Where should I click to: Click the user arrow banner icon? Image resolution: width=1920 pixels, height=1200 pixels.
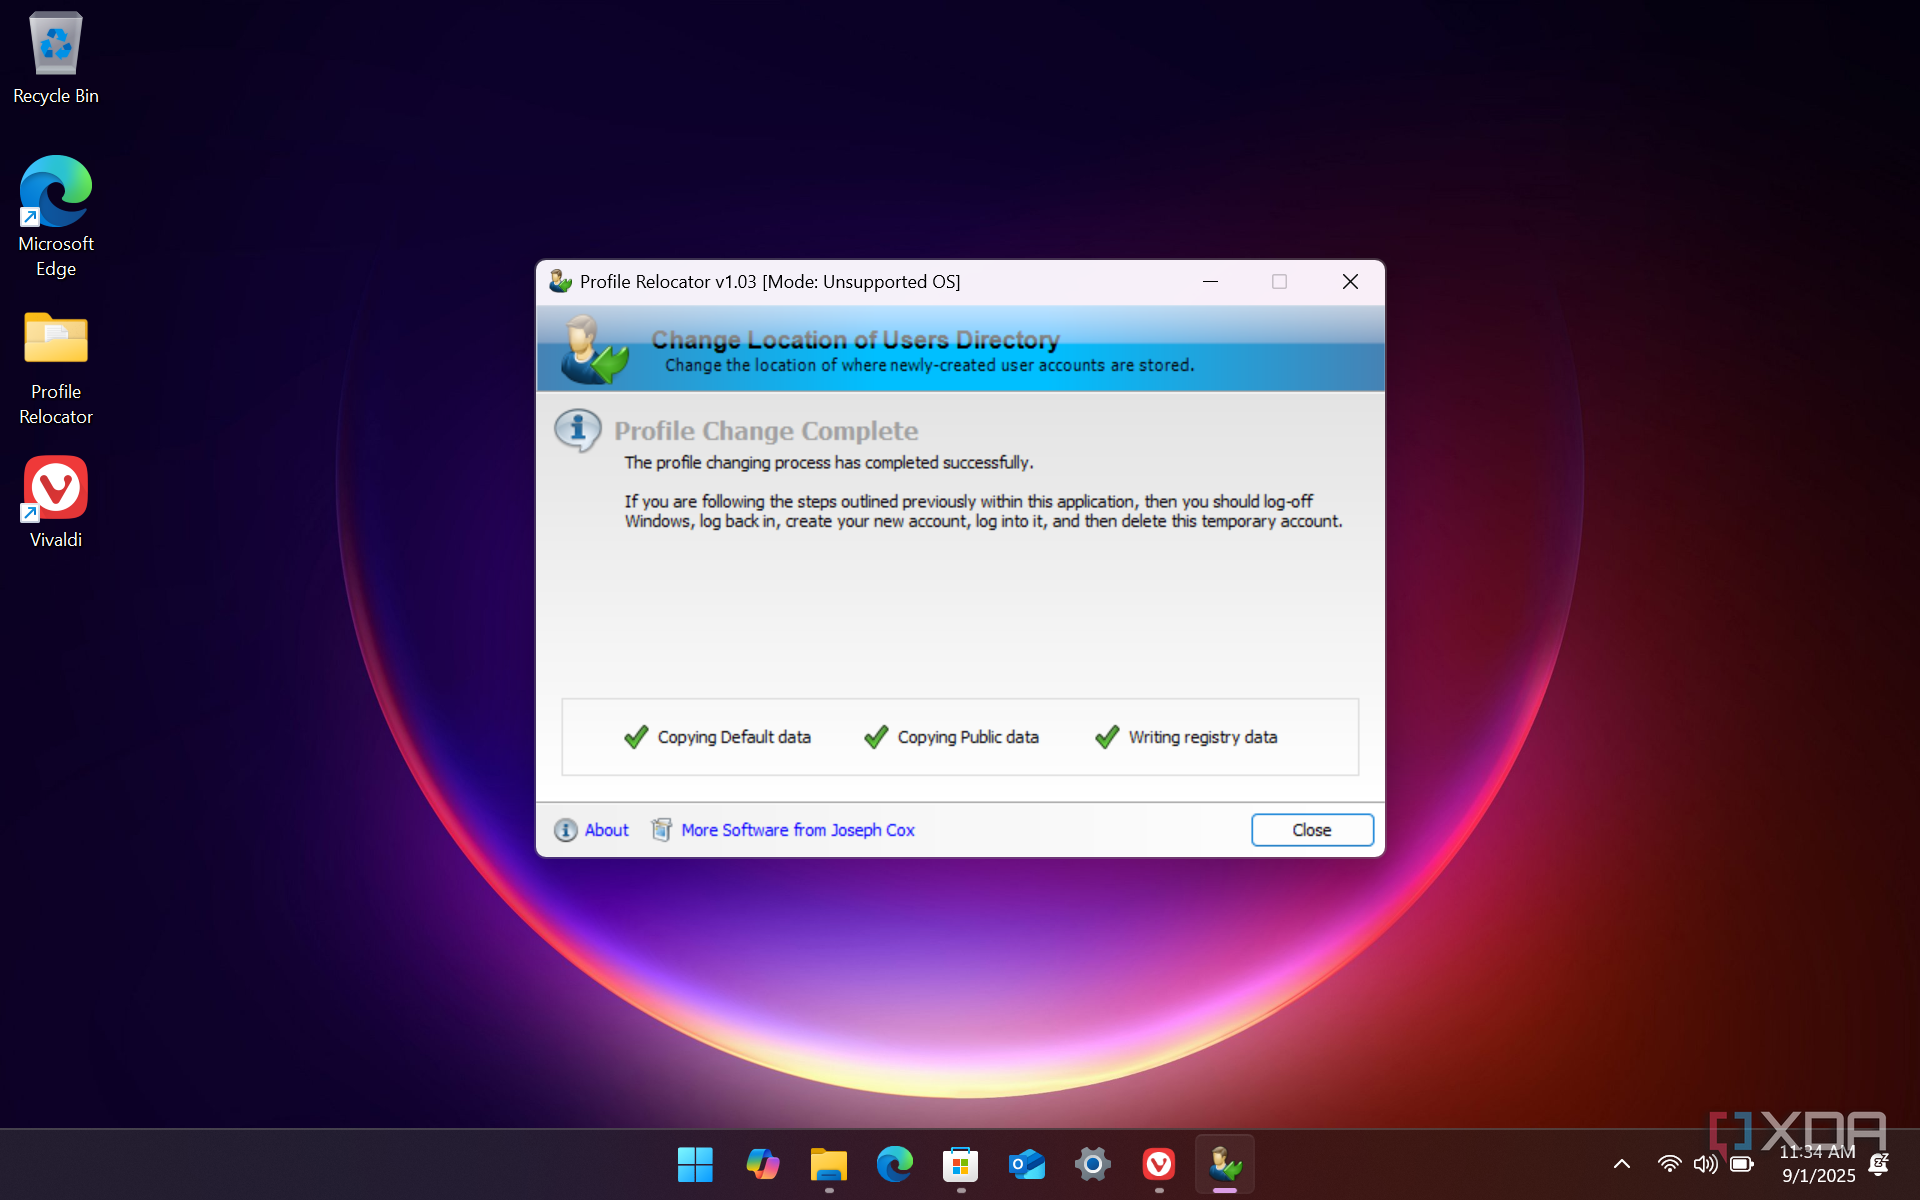pyautogui.click(x=594, y=350)
